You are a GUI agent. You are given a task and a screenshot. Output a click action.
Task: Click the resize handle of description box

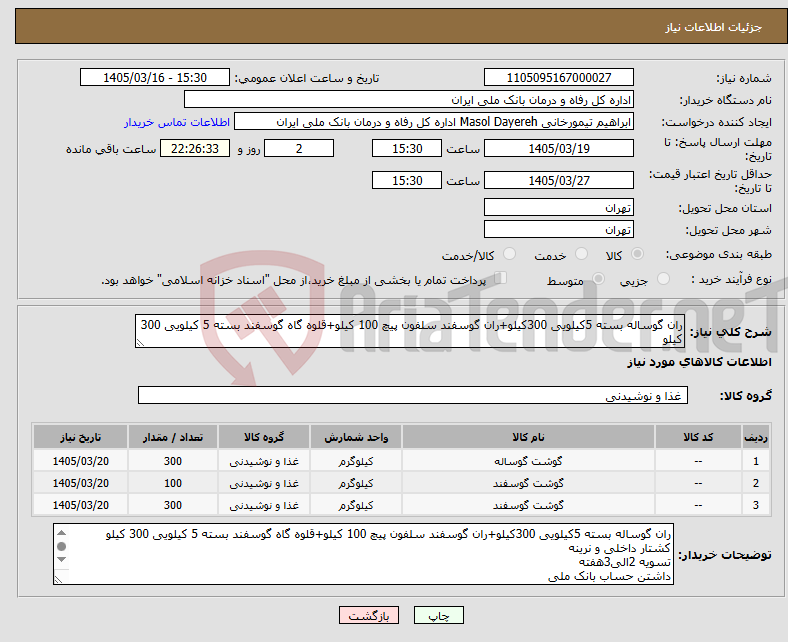point(140,343)
